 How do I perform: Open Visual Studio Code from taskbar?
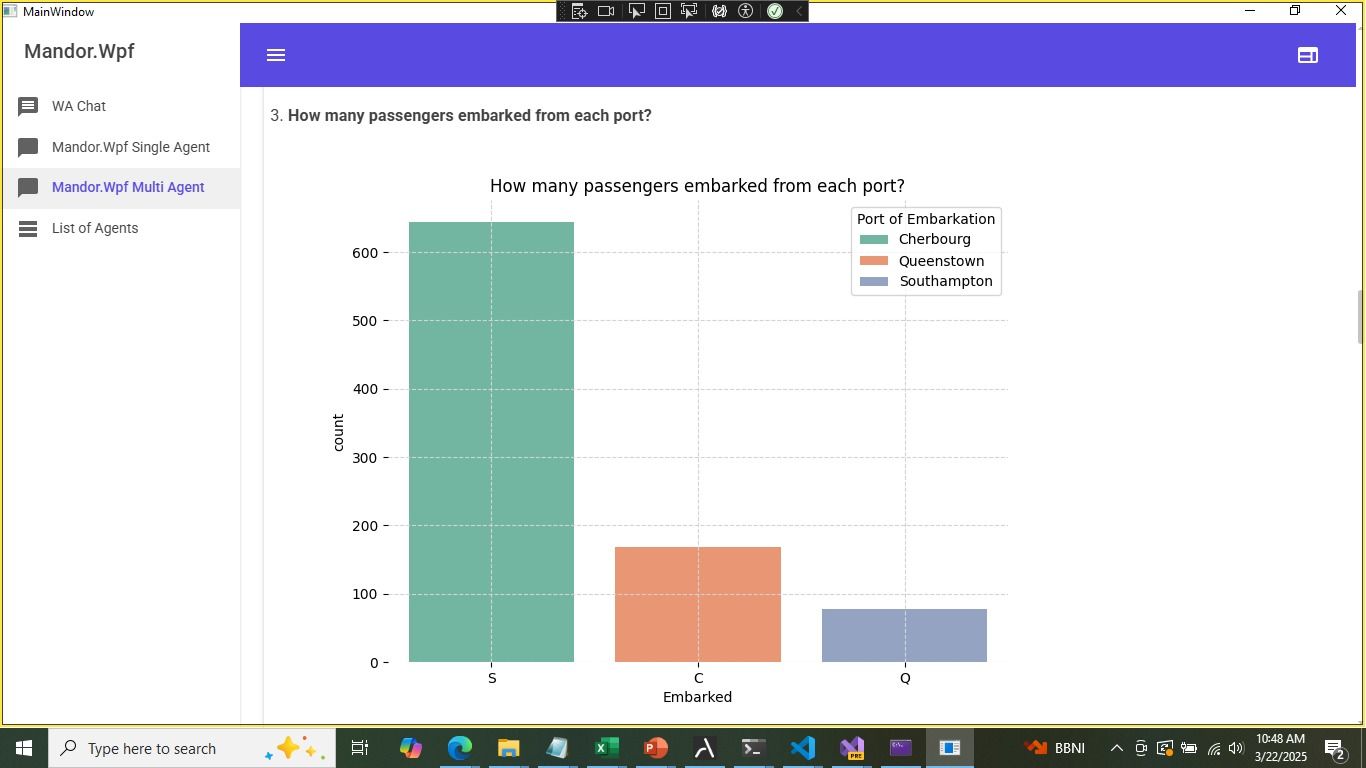pyautogui.click(x=802, y=748)
